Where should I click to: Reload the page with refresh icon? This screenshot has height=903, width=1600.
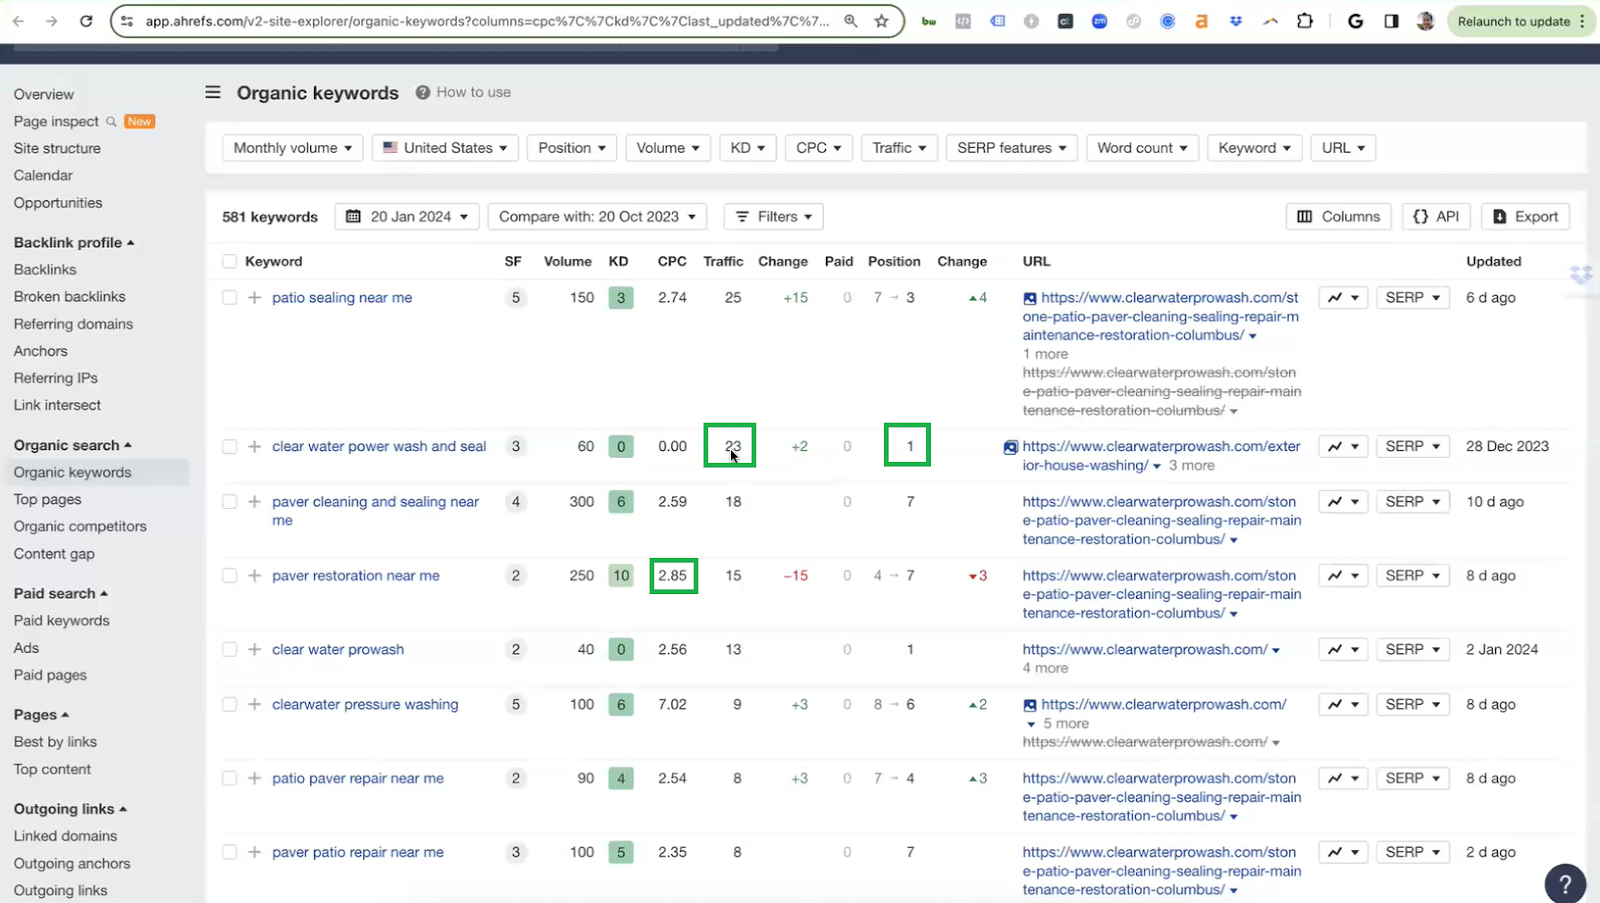tap(86, 21)
